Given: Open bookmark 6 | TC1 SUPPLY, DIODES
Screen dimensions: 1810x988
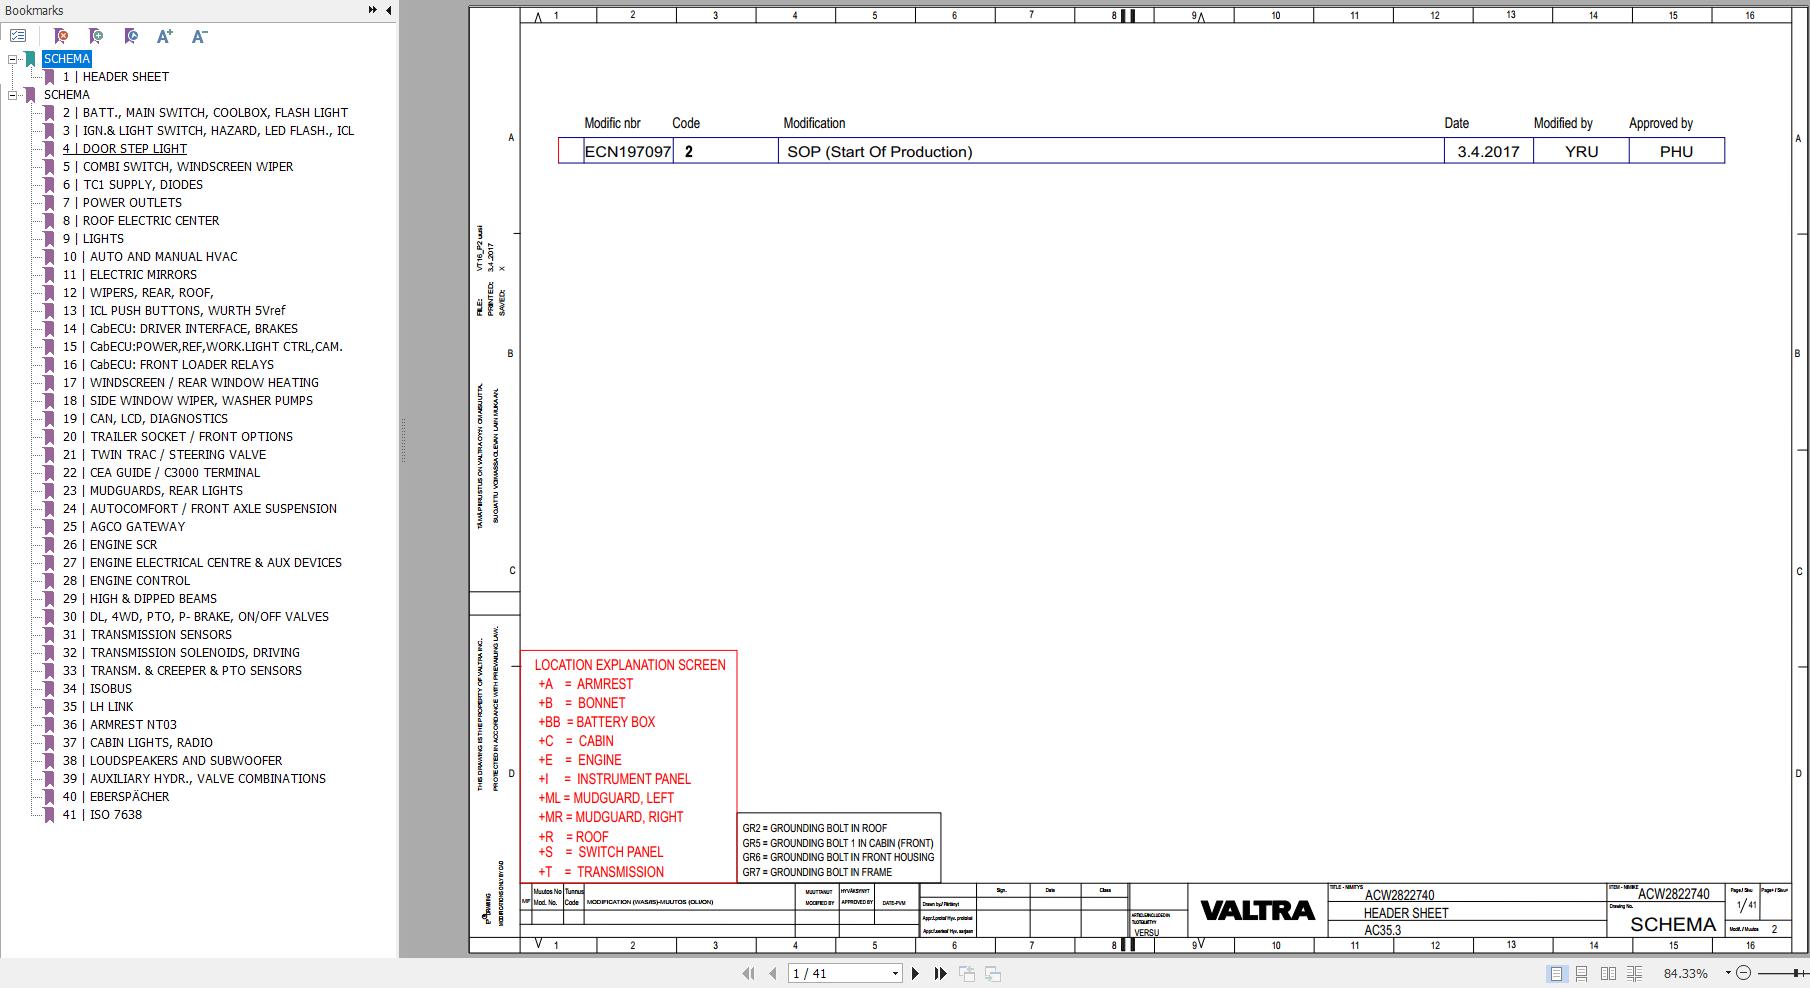Looking at the screenshot, I should point(133,185).
